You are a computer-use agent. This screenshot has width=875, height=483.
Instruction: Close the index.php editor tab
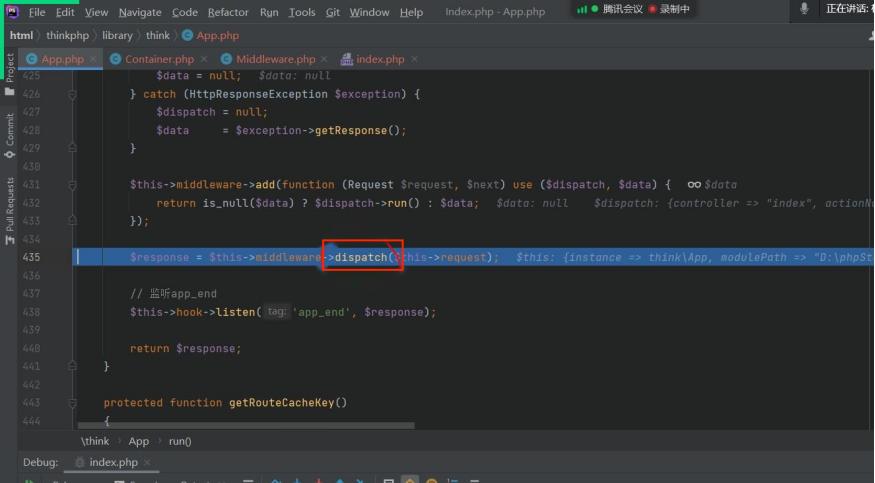point(414,59)
